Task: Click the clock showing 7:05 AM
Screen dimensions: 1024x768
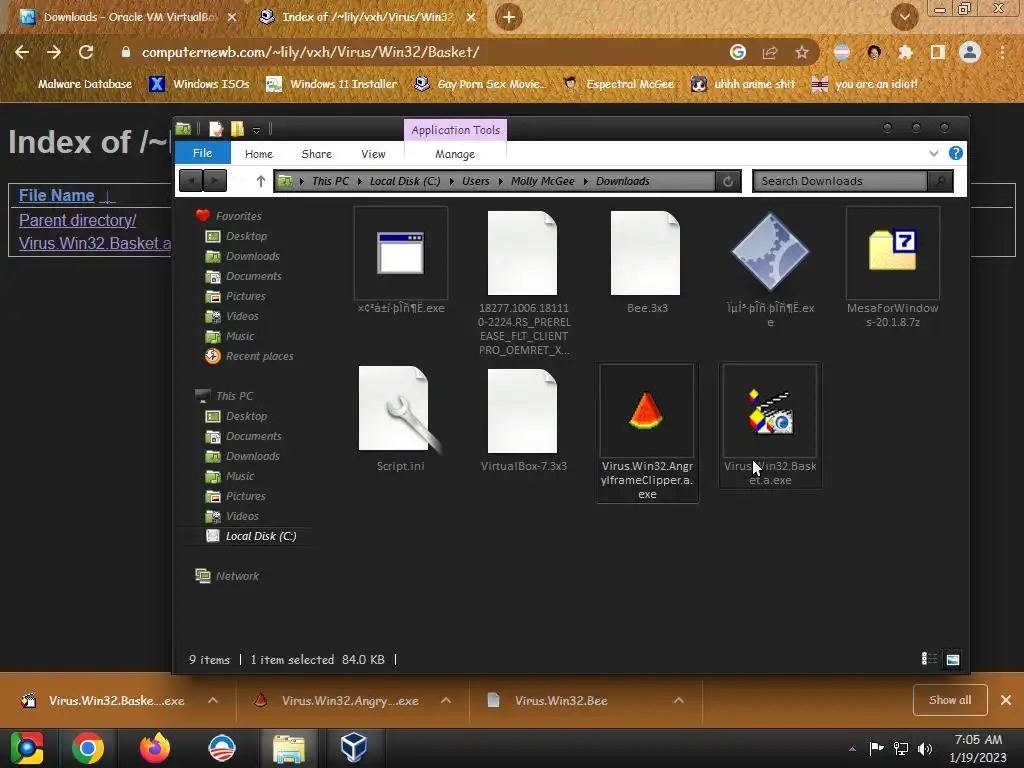Action: (x=978, y=739)
